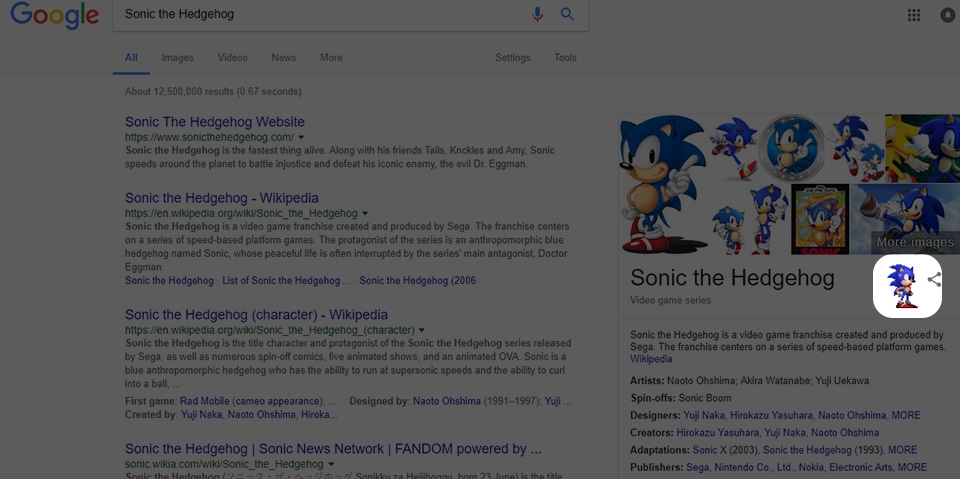This screenshot has height=479, width=960.
Task: Open the Google apps grid
Action: (913, 15)
